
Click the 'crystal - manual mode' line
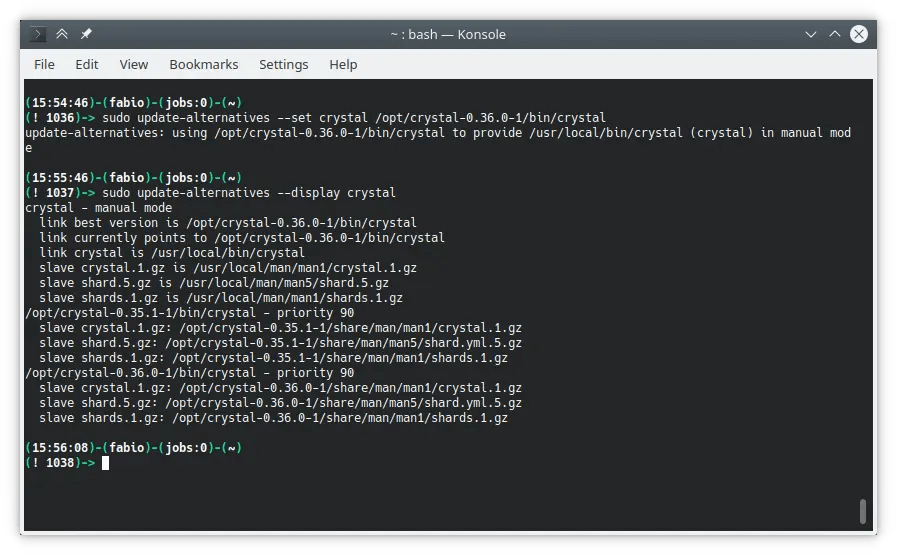click(x=98, y=208)
